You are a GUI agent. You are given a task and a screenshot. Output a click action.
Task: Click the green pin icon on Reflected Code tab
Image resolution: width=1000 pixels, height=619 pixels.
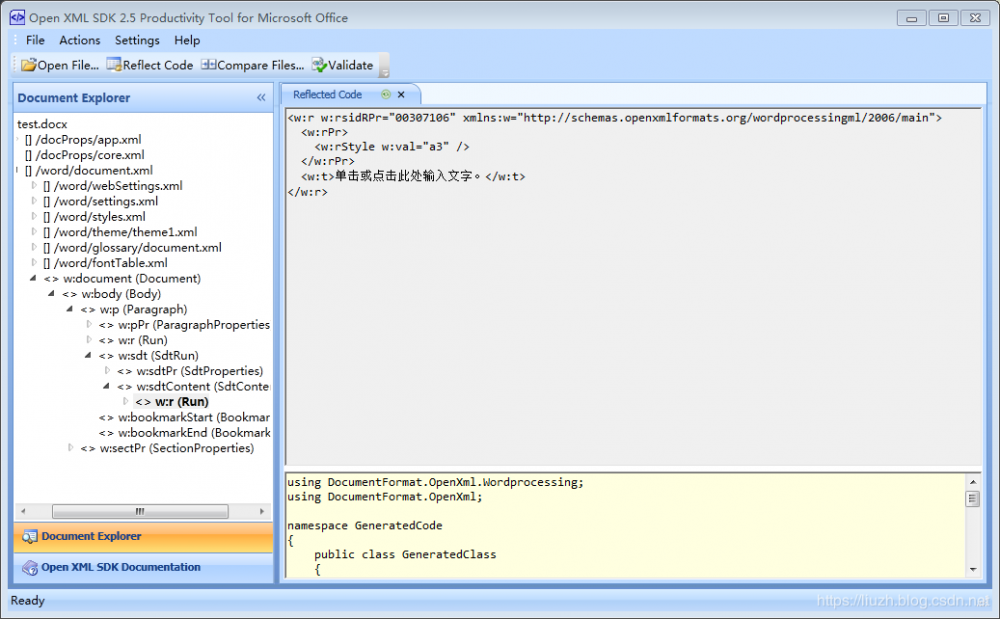click(x=386, y=94)
